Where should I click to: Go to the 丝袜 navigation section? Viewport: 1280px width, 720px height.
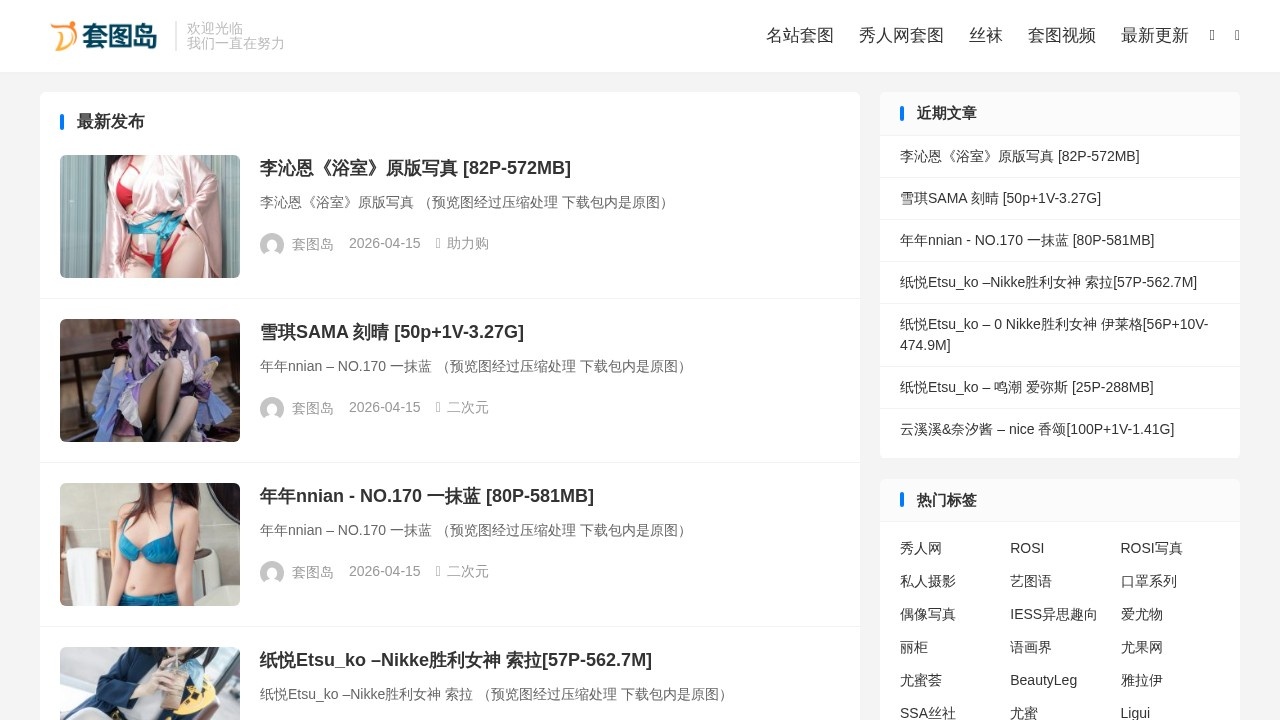[985, 36]
